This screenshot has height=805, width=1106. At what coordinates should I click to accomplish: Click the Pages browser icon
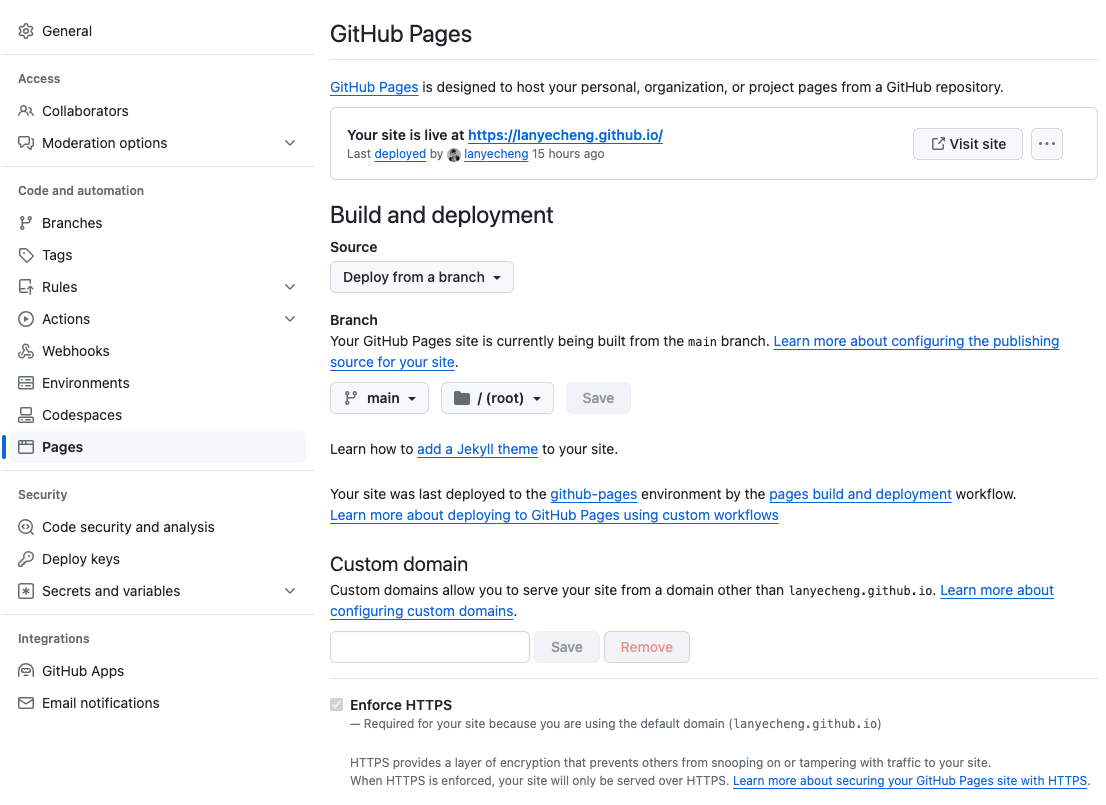26,447
